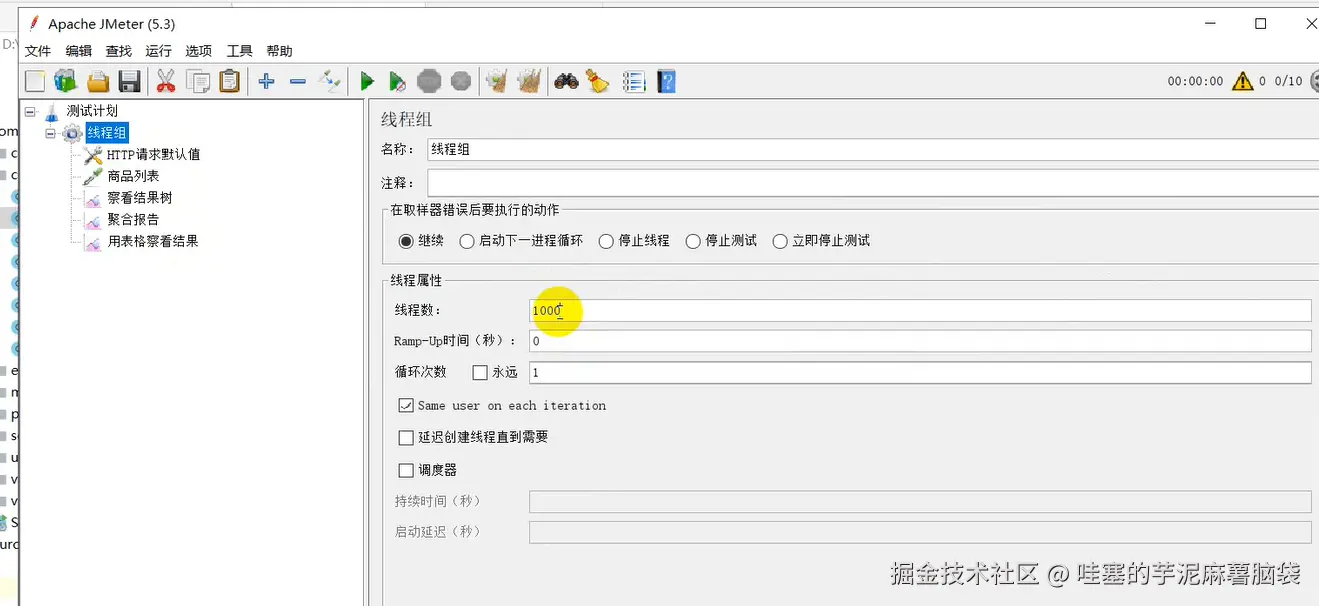The width and height of the screenshot is (1319, 606).
Task: Open the 选项 menu
Action: [x=199, y=51]
